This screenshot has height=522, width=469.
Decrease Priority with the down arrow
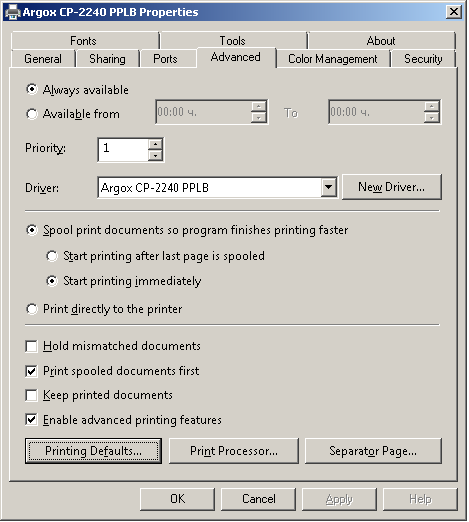pyautogui.click(x=155, y=156)
